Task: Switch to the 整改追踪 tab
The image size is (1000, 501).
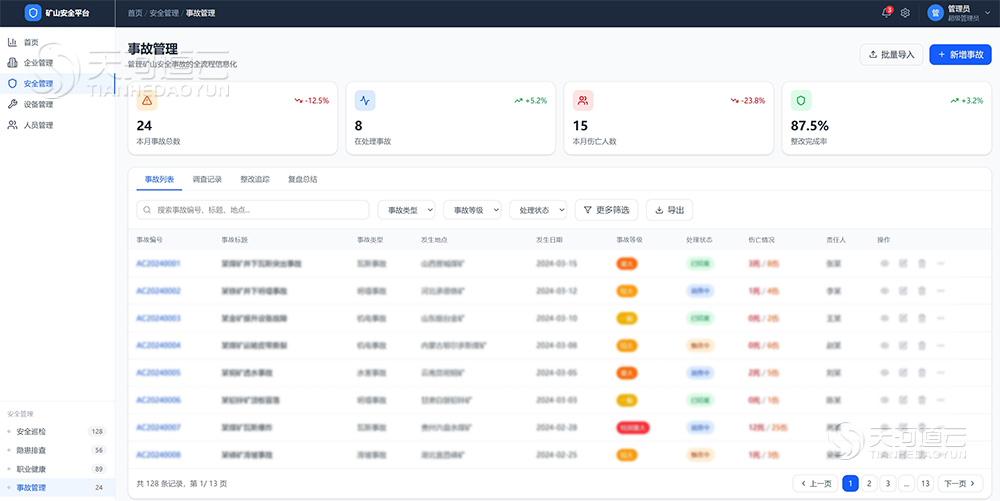Action: coord(255,180)
